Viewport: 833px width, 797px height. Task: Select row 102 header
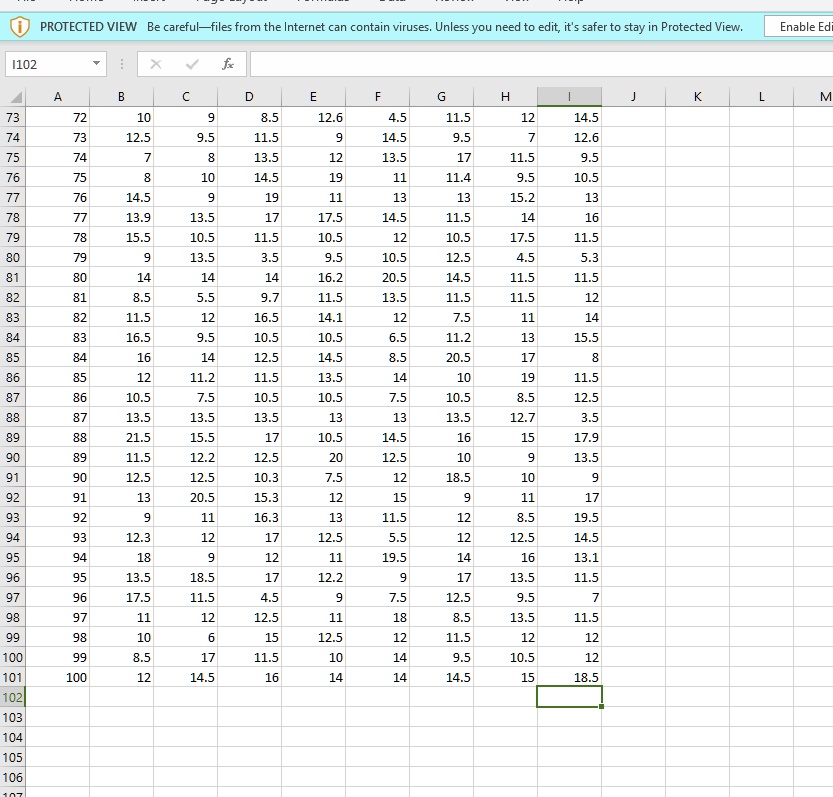coord(11,697)
